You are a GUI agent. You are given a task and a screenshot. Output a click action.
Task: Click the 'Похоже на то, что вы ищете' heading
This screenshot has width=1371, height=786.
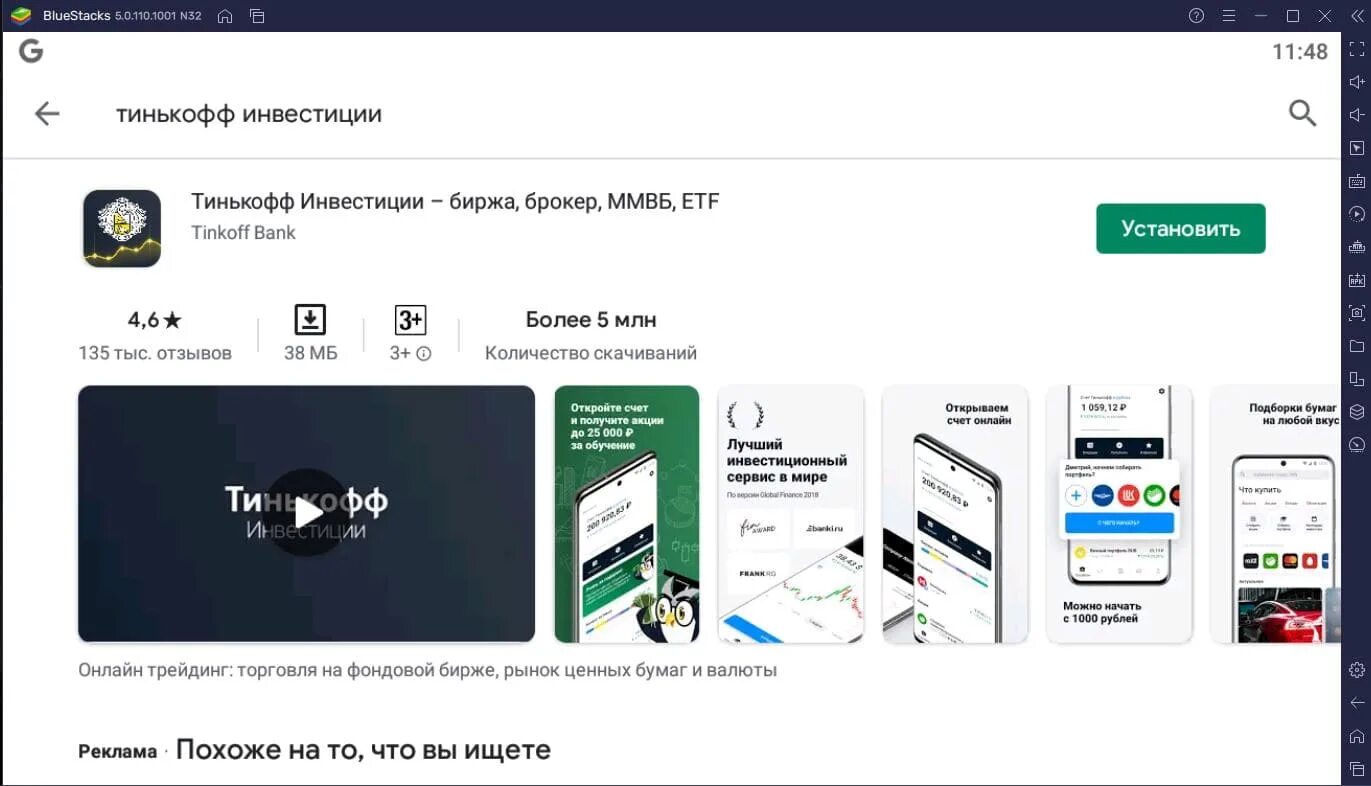(x=363, y=749)
